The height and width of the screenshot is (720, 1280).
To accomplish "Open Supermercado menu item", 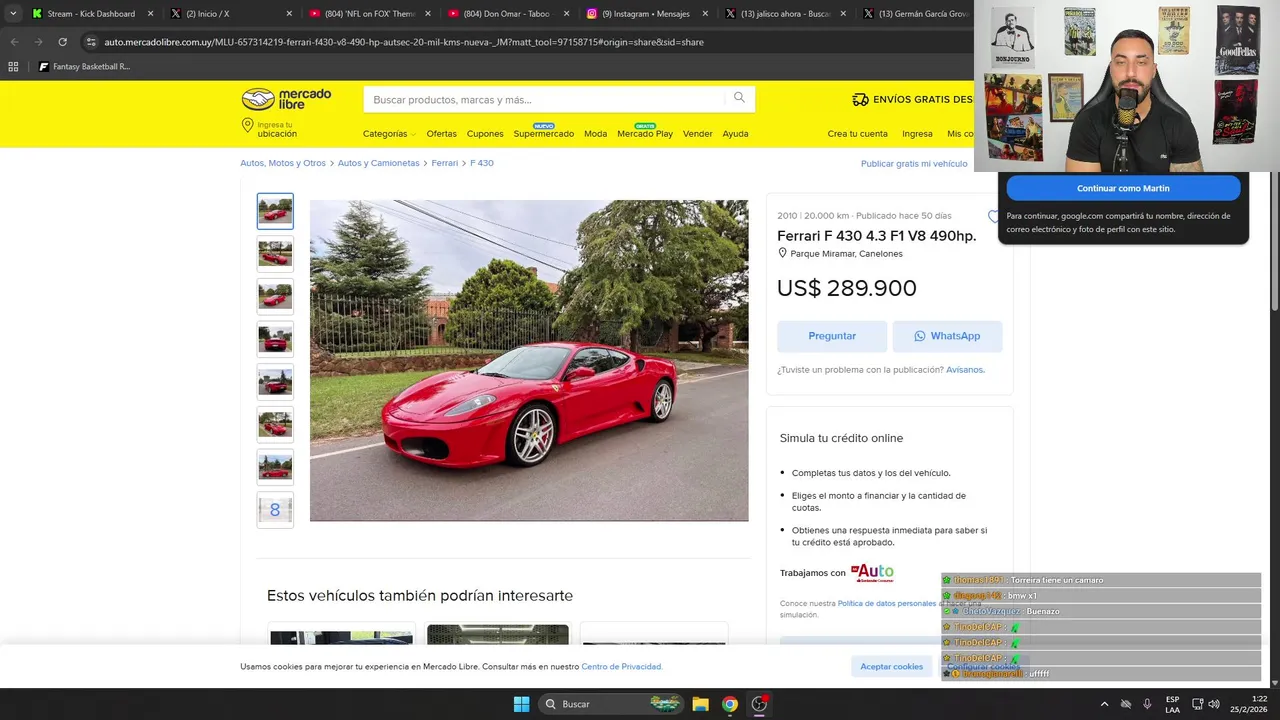I will [543, 134].
